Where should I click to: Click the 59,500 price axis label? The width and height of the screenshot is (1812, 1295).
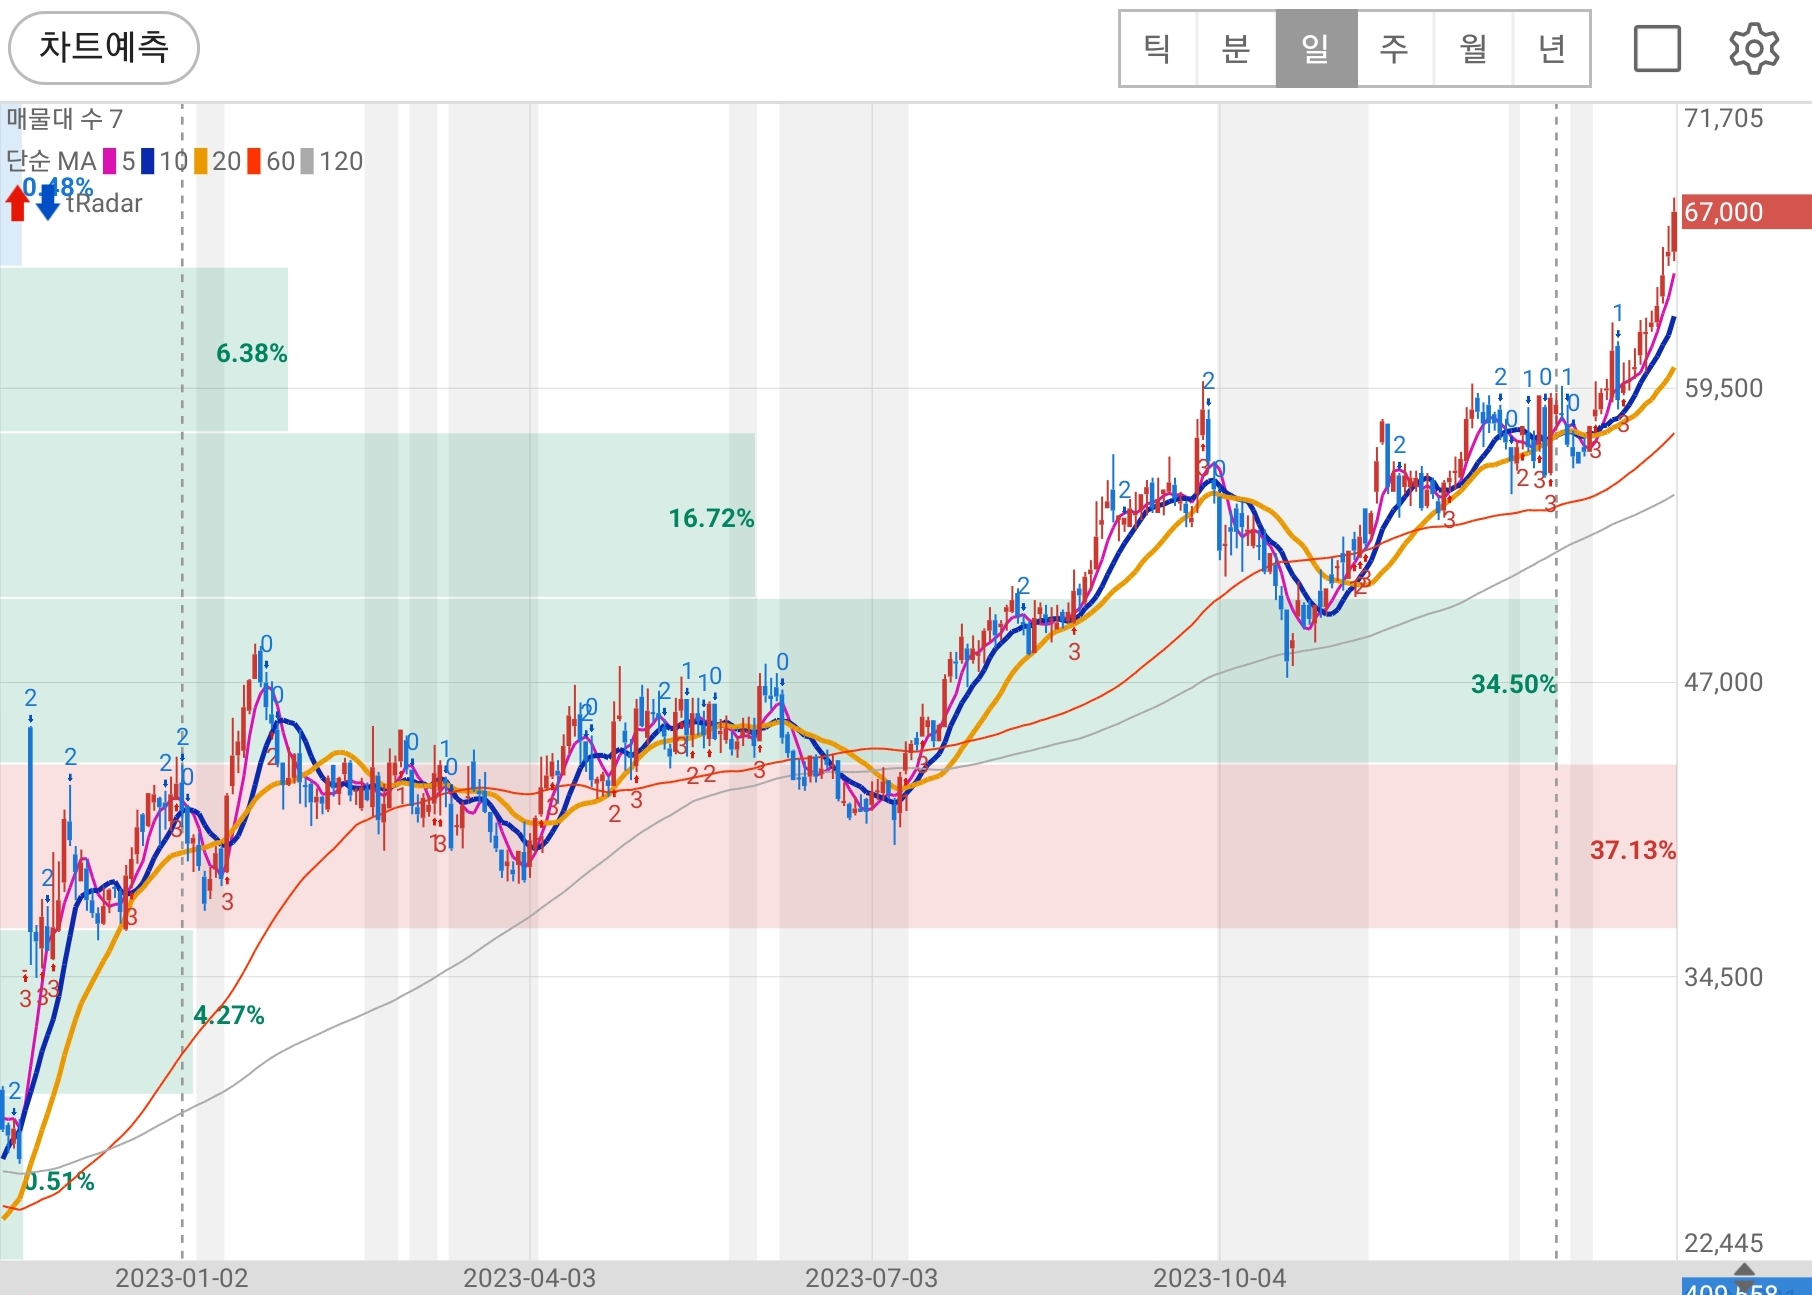[1724, 388]
